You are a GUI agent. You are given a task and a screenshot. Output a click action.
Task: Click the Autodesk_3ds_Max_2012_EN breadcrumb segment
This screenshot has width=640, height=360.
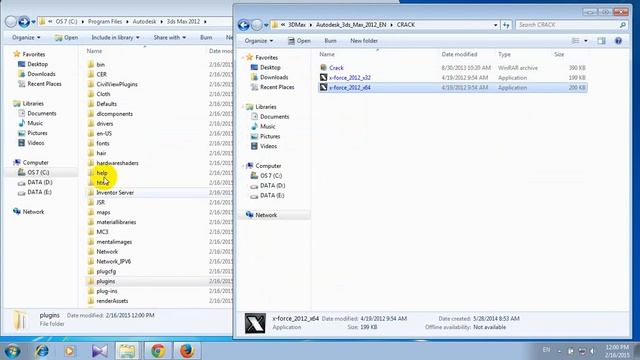point(351,25)
